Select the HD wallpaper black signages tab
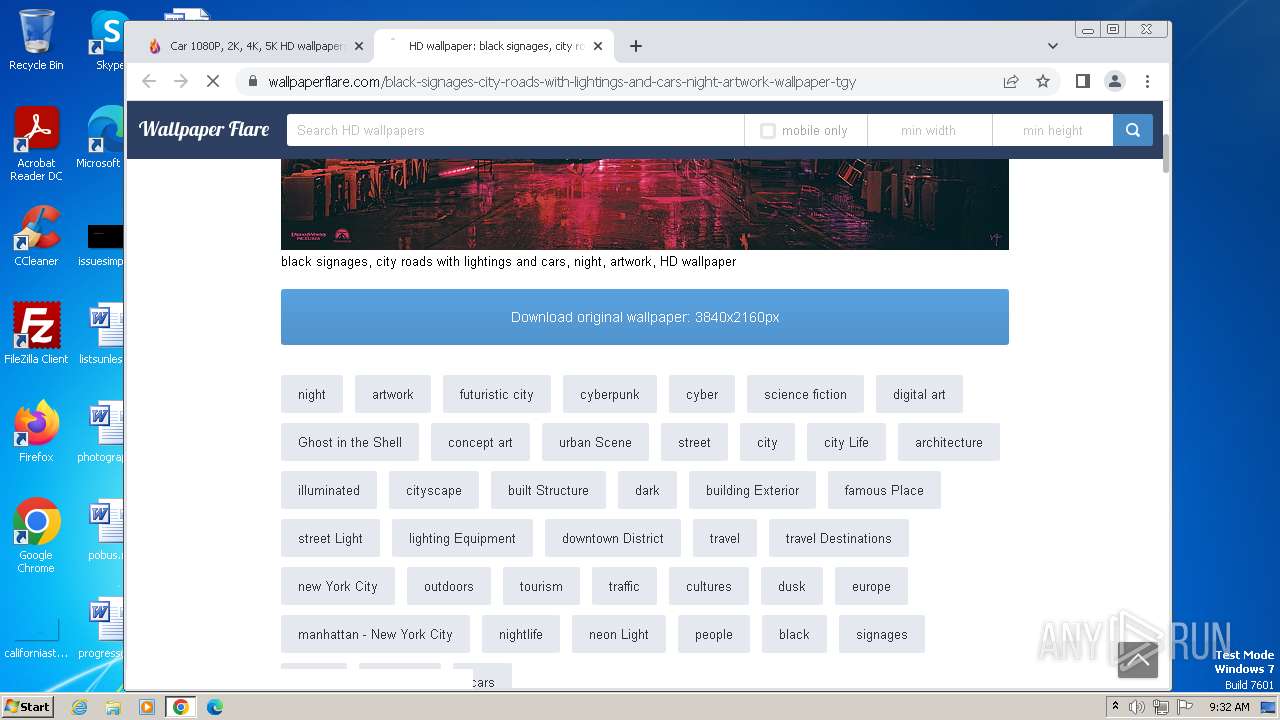 click(x=495, y=46)
